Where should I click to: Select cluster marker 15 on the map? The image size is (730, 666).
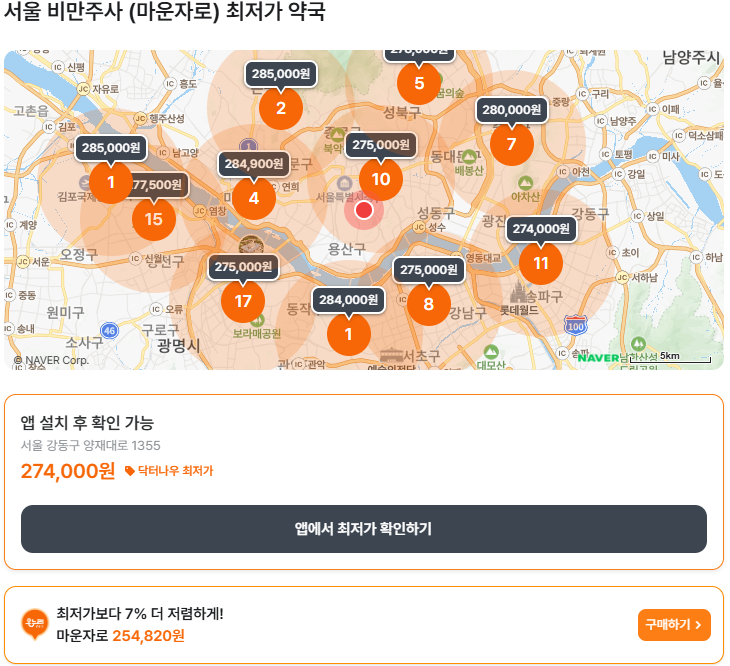(154, 219)
